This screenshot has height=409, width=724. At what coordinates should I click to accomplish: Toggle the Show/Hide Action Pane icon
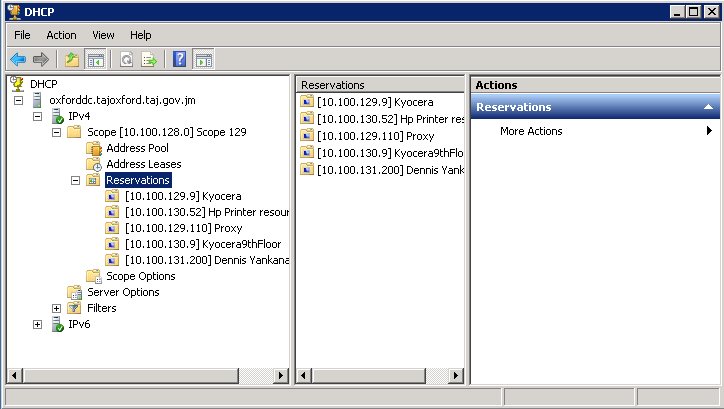click(204, 60)
